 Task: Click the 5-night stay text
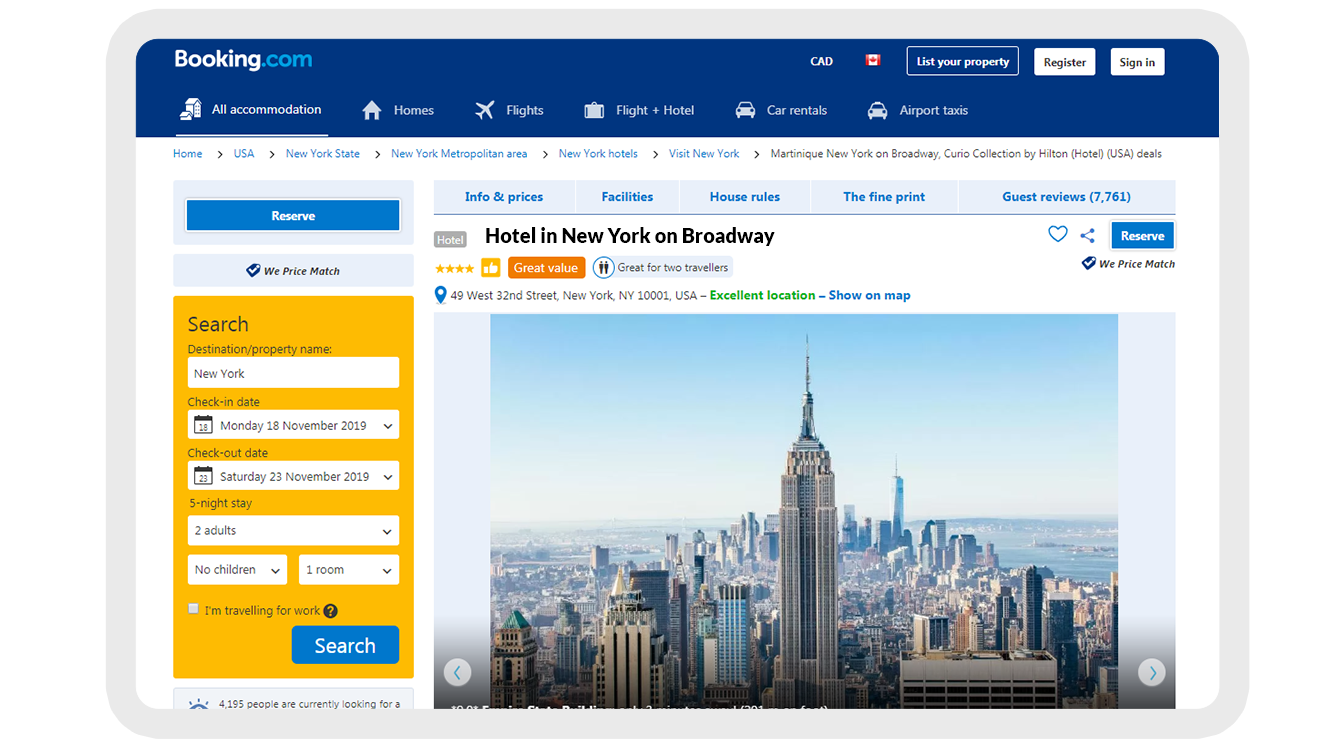pos(220,503)
